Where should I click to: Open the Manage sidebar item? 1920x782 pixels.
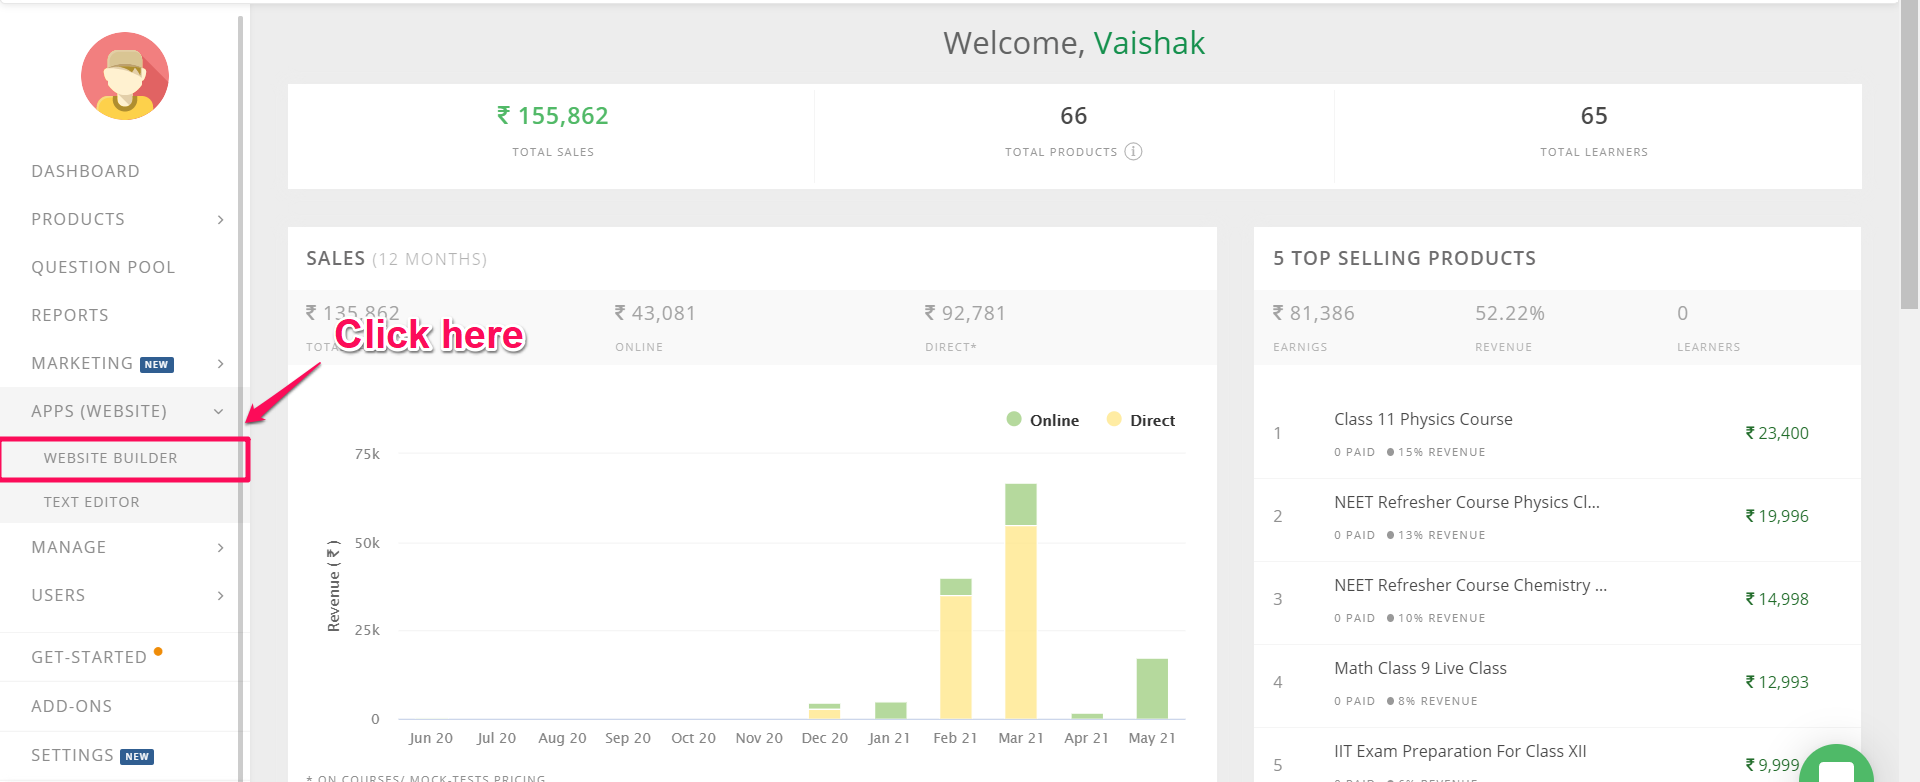69,547
